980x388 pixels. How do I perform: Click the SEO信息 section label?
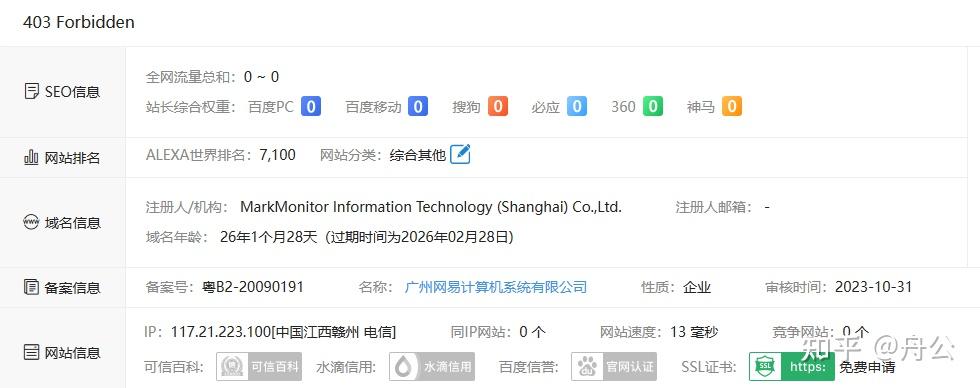[72, 92]
